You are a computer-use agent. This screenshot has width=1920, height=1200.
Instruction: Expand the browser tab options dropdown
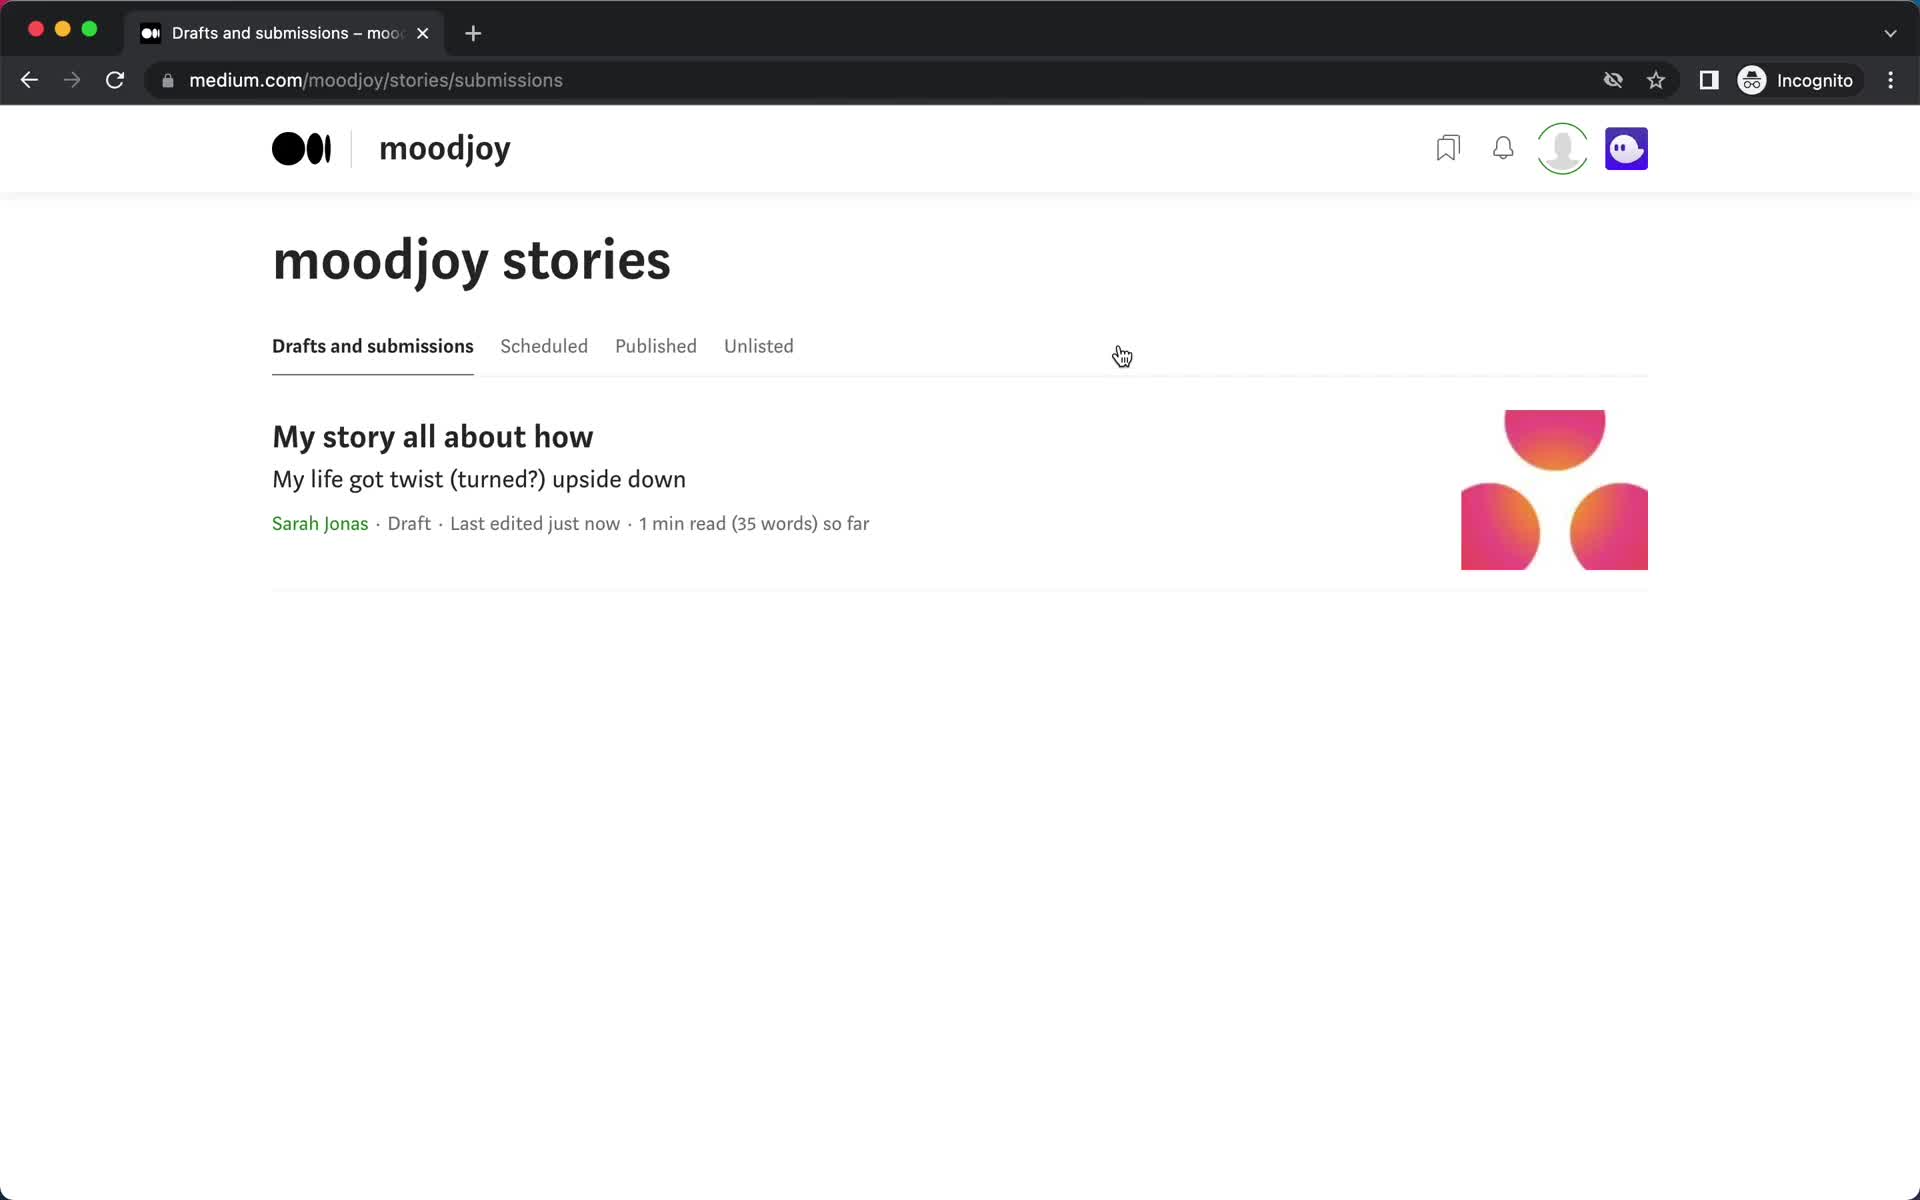click(x=1890, y=32)
